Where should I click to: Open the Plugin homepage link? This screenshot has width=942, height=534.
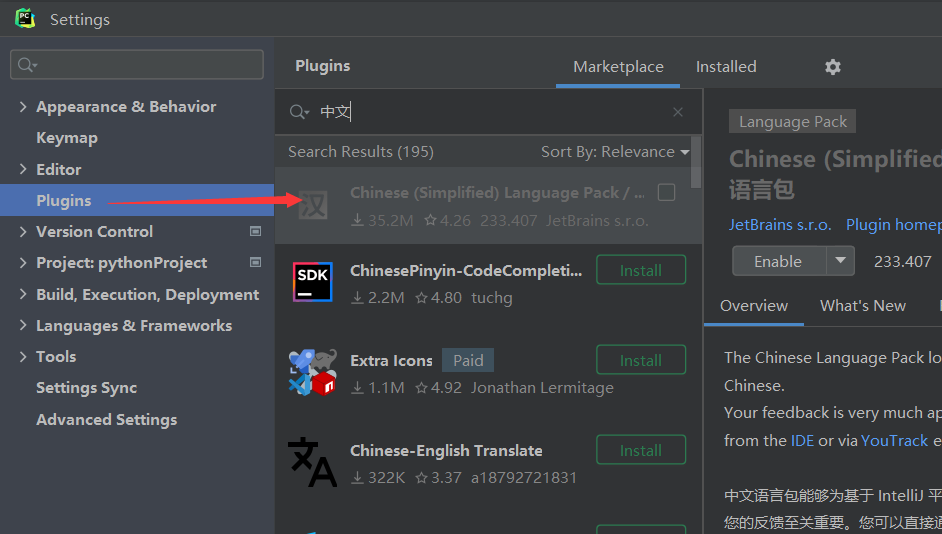pos(894,225)
